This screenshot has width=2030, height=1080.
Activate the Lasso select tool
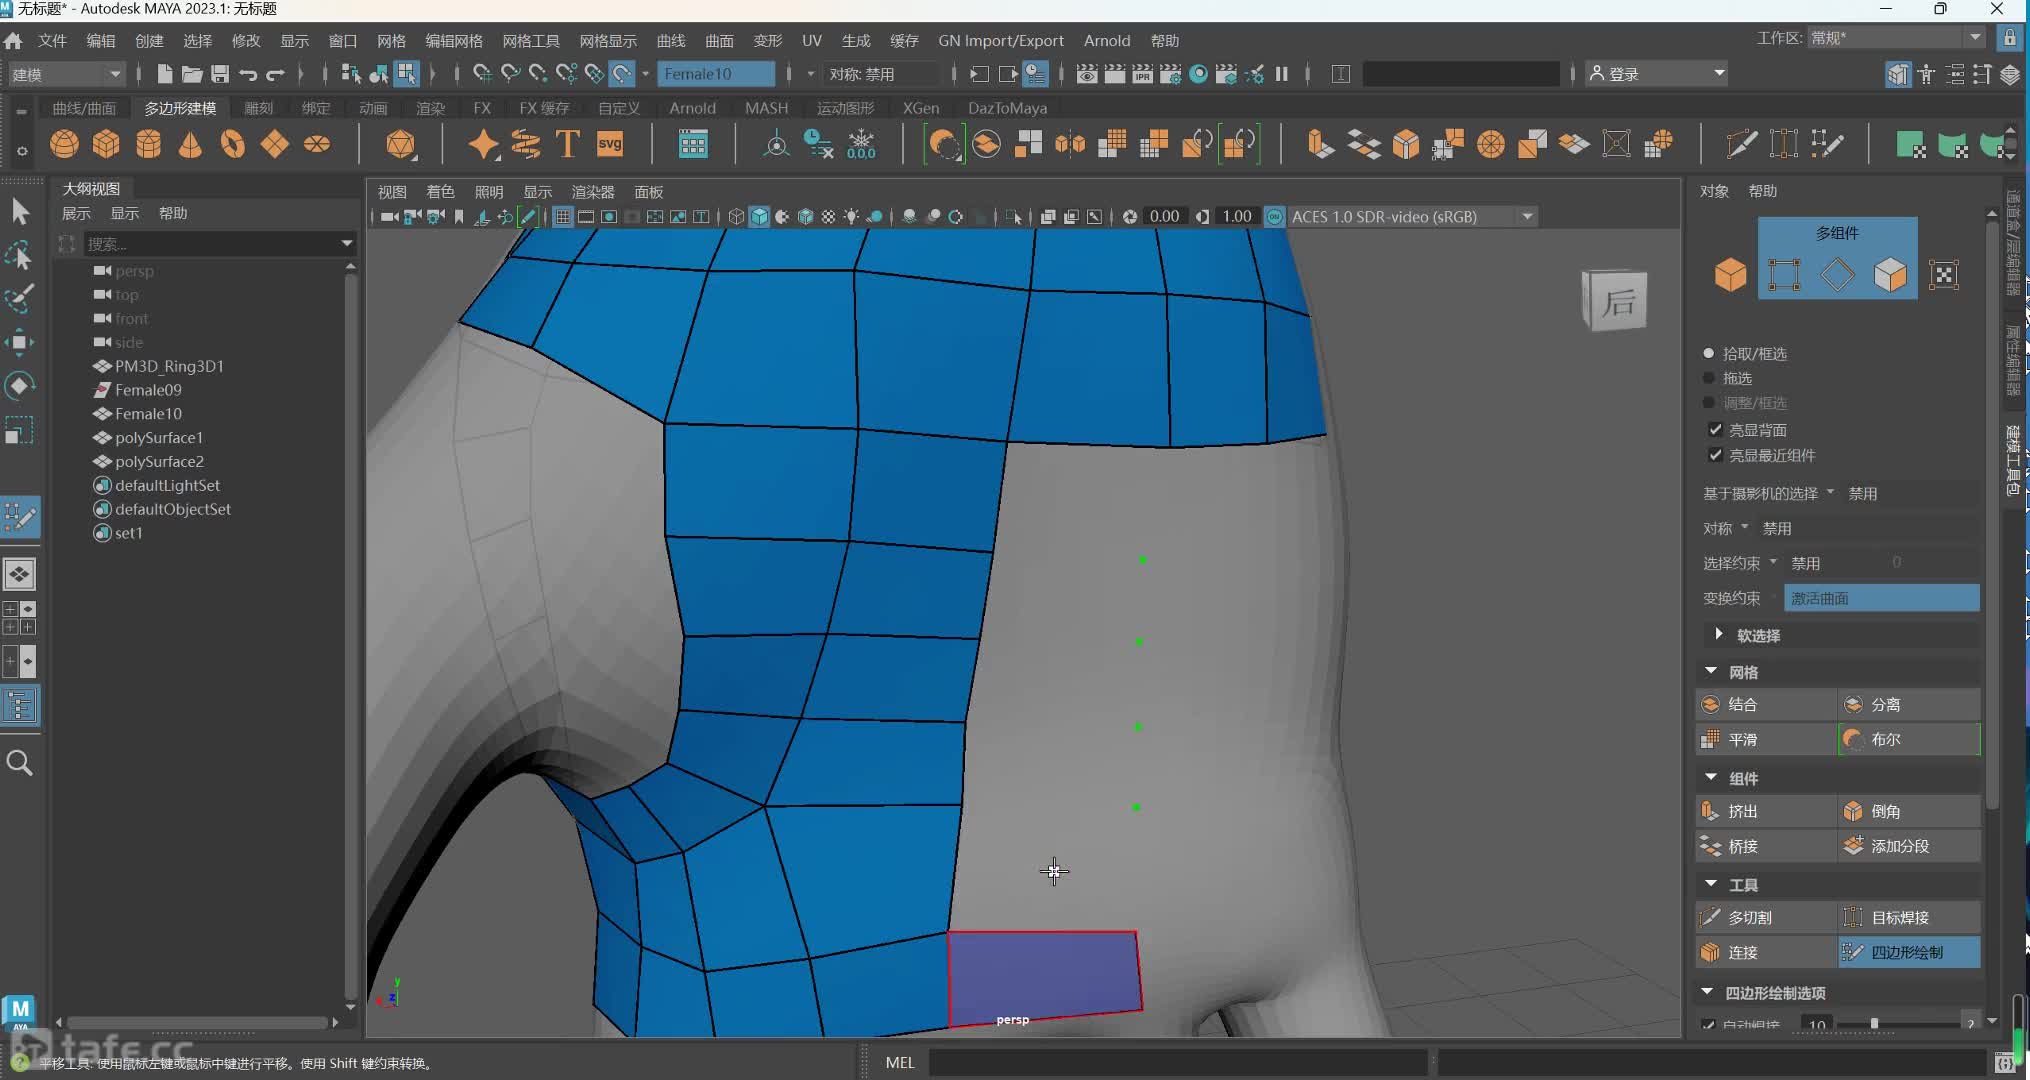20,256
